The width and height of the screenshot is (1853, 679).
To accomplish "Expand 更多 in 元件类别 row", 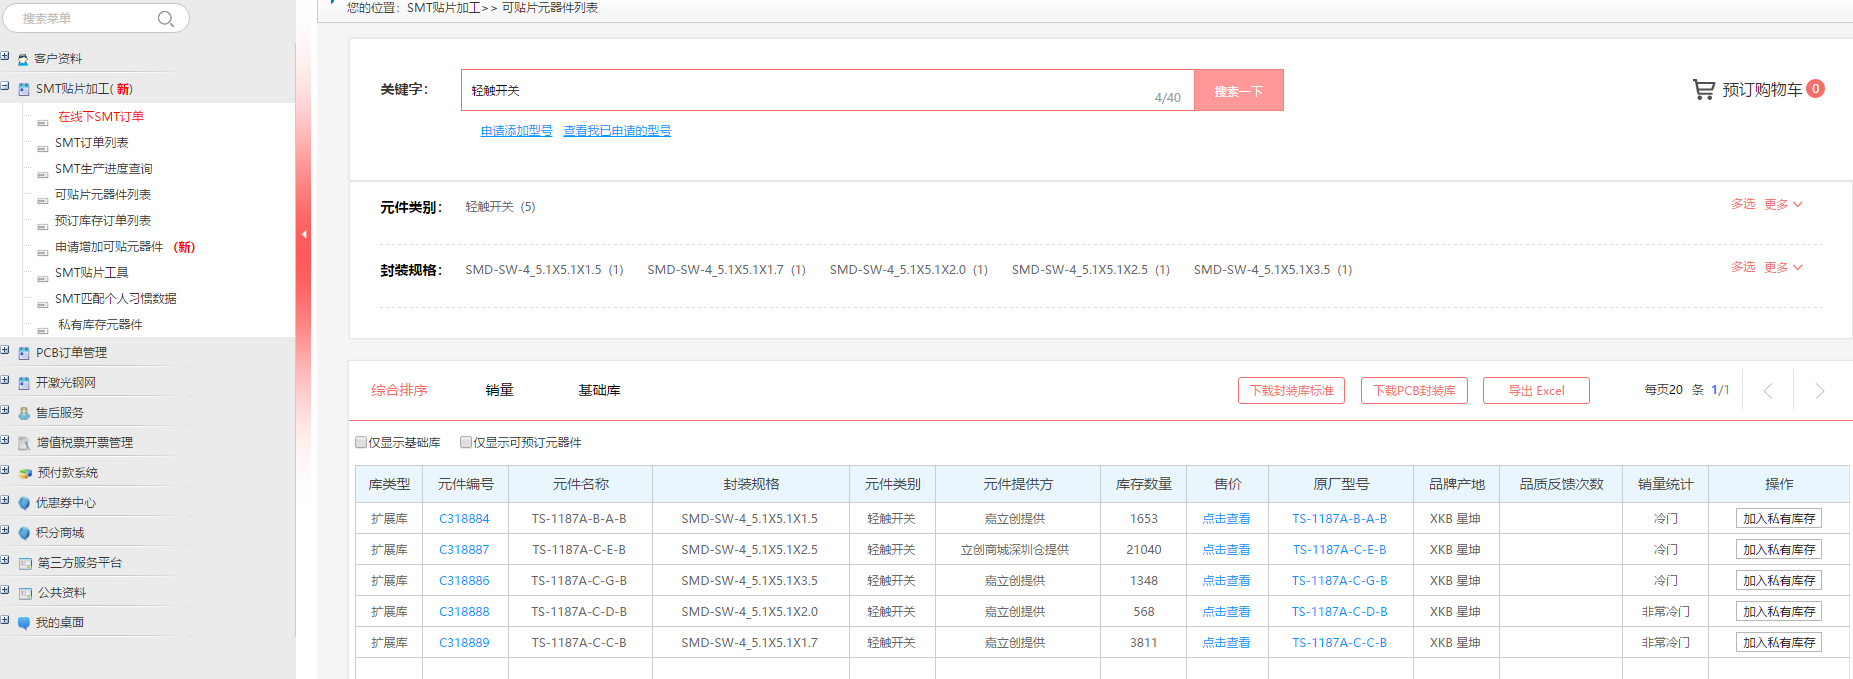I will pos(1782,205).
